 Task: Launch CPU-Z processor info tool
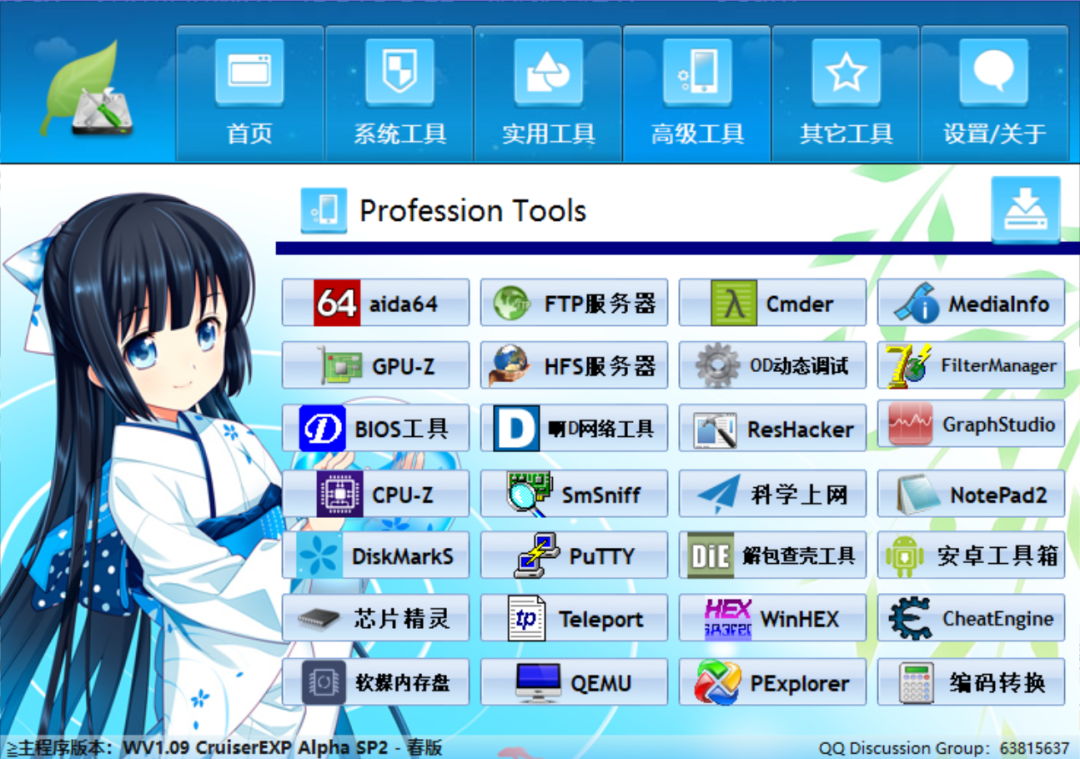pyautogui.click(x=375, y=494)
